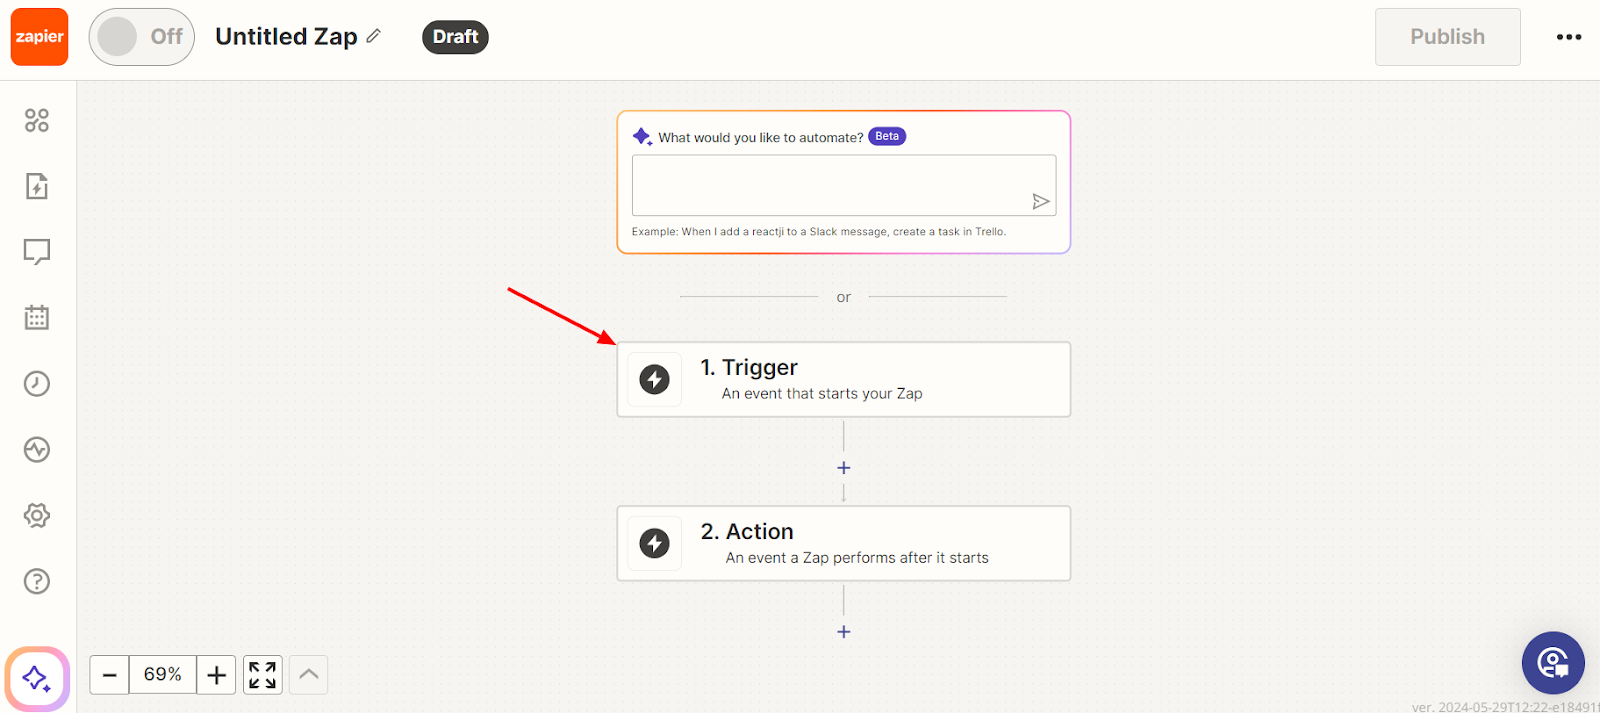Open Zap history clock icon
1600x713 pixels.
[37, 384]
